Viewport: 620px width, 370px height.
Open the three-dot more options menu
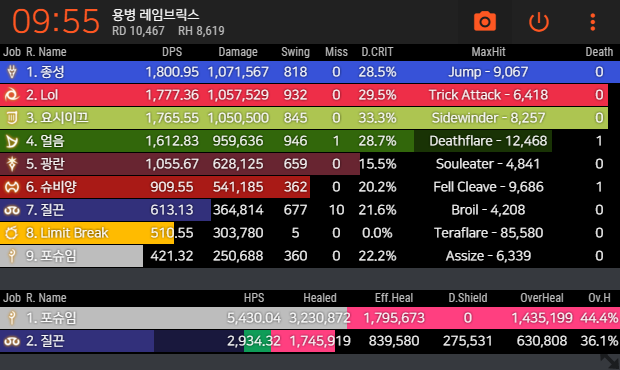point(592,22)
